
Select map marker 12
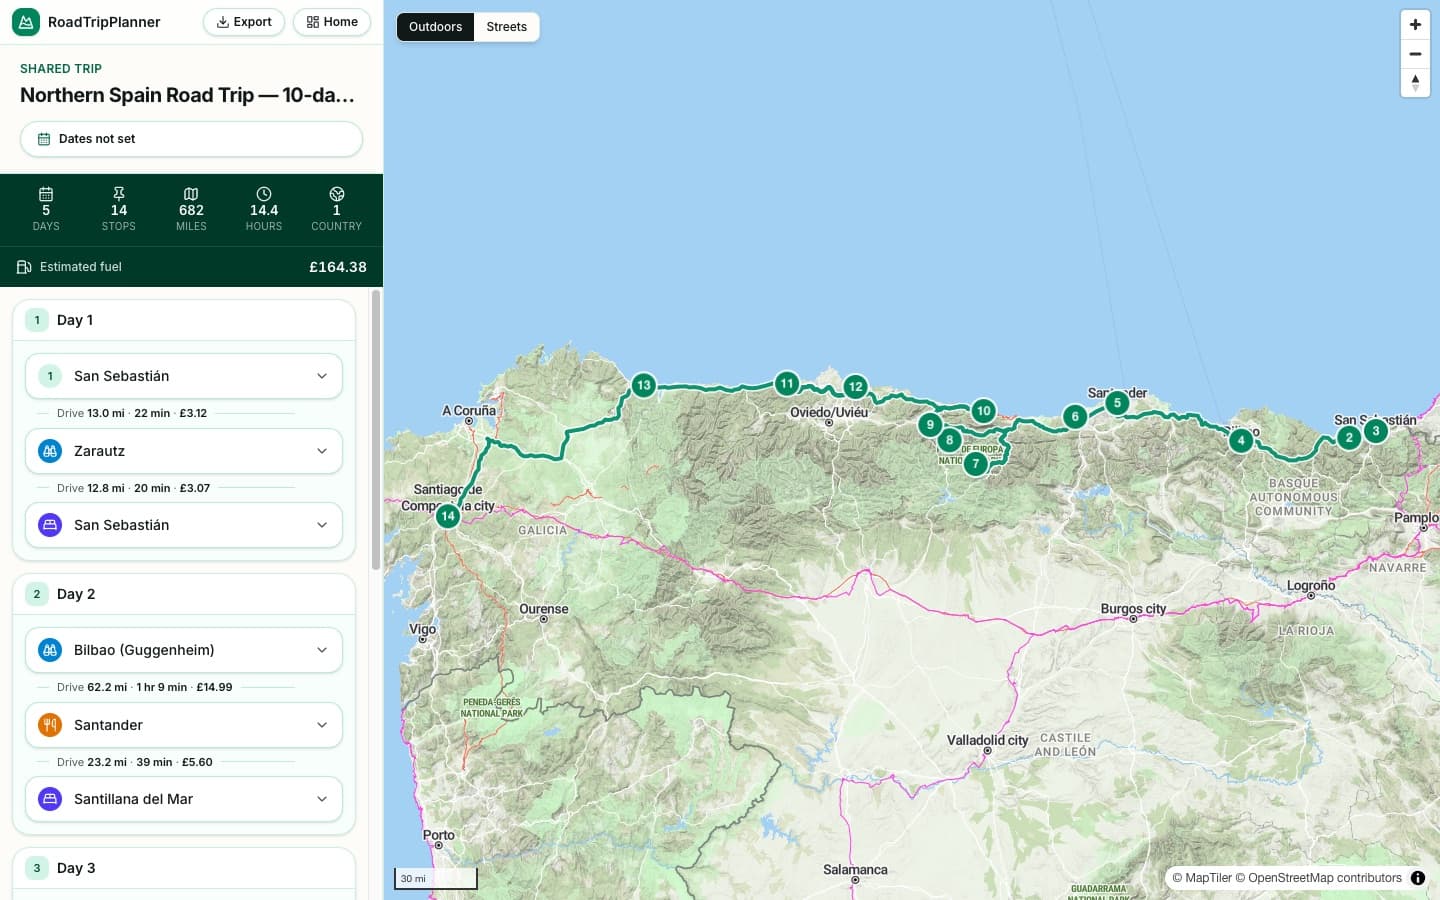855,387
